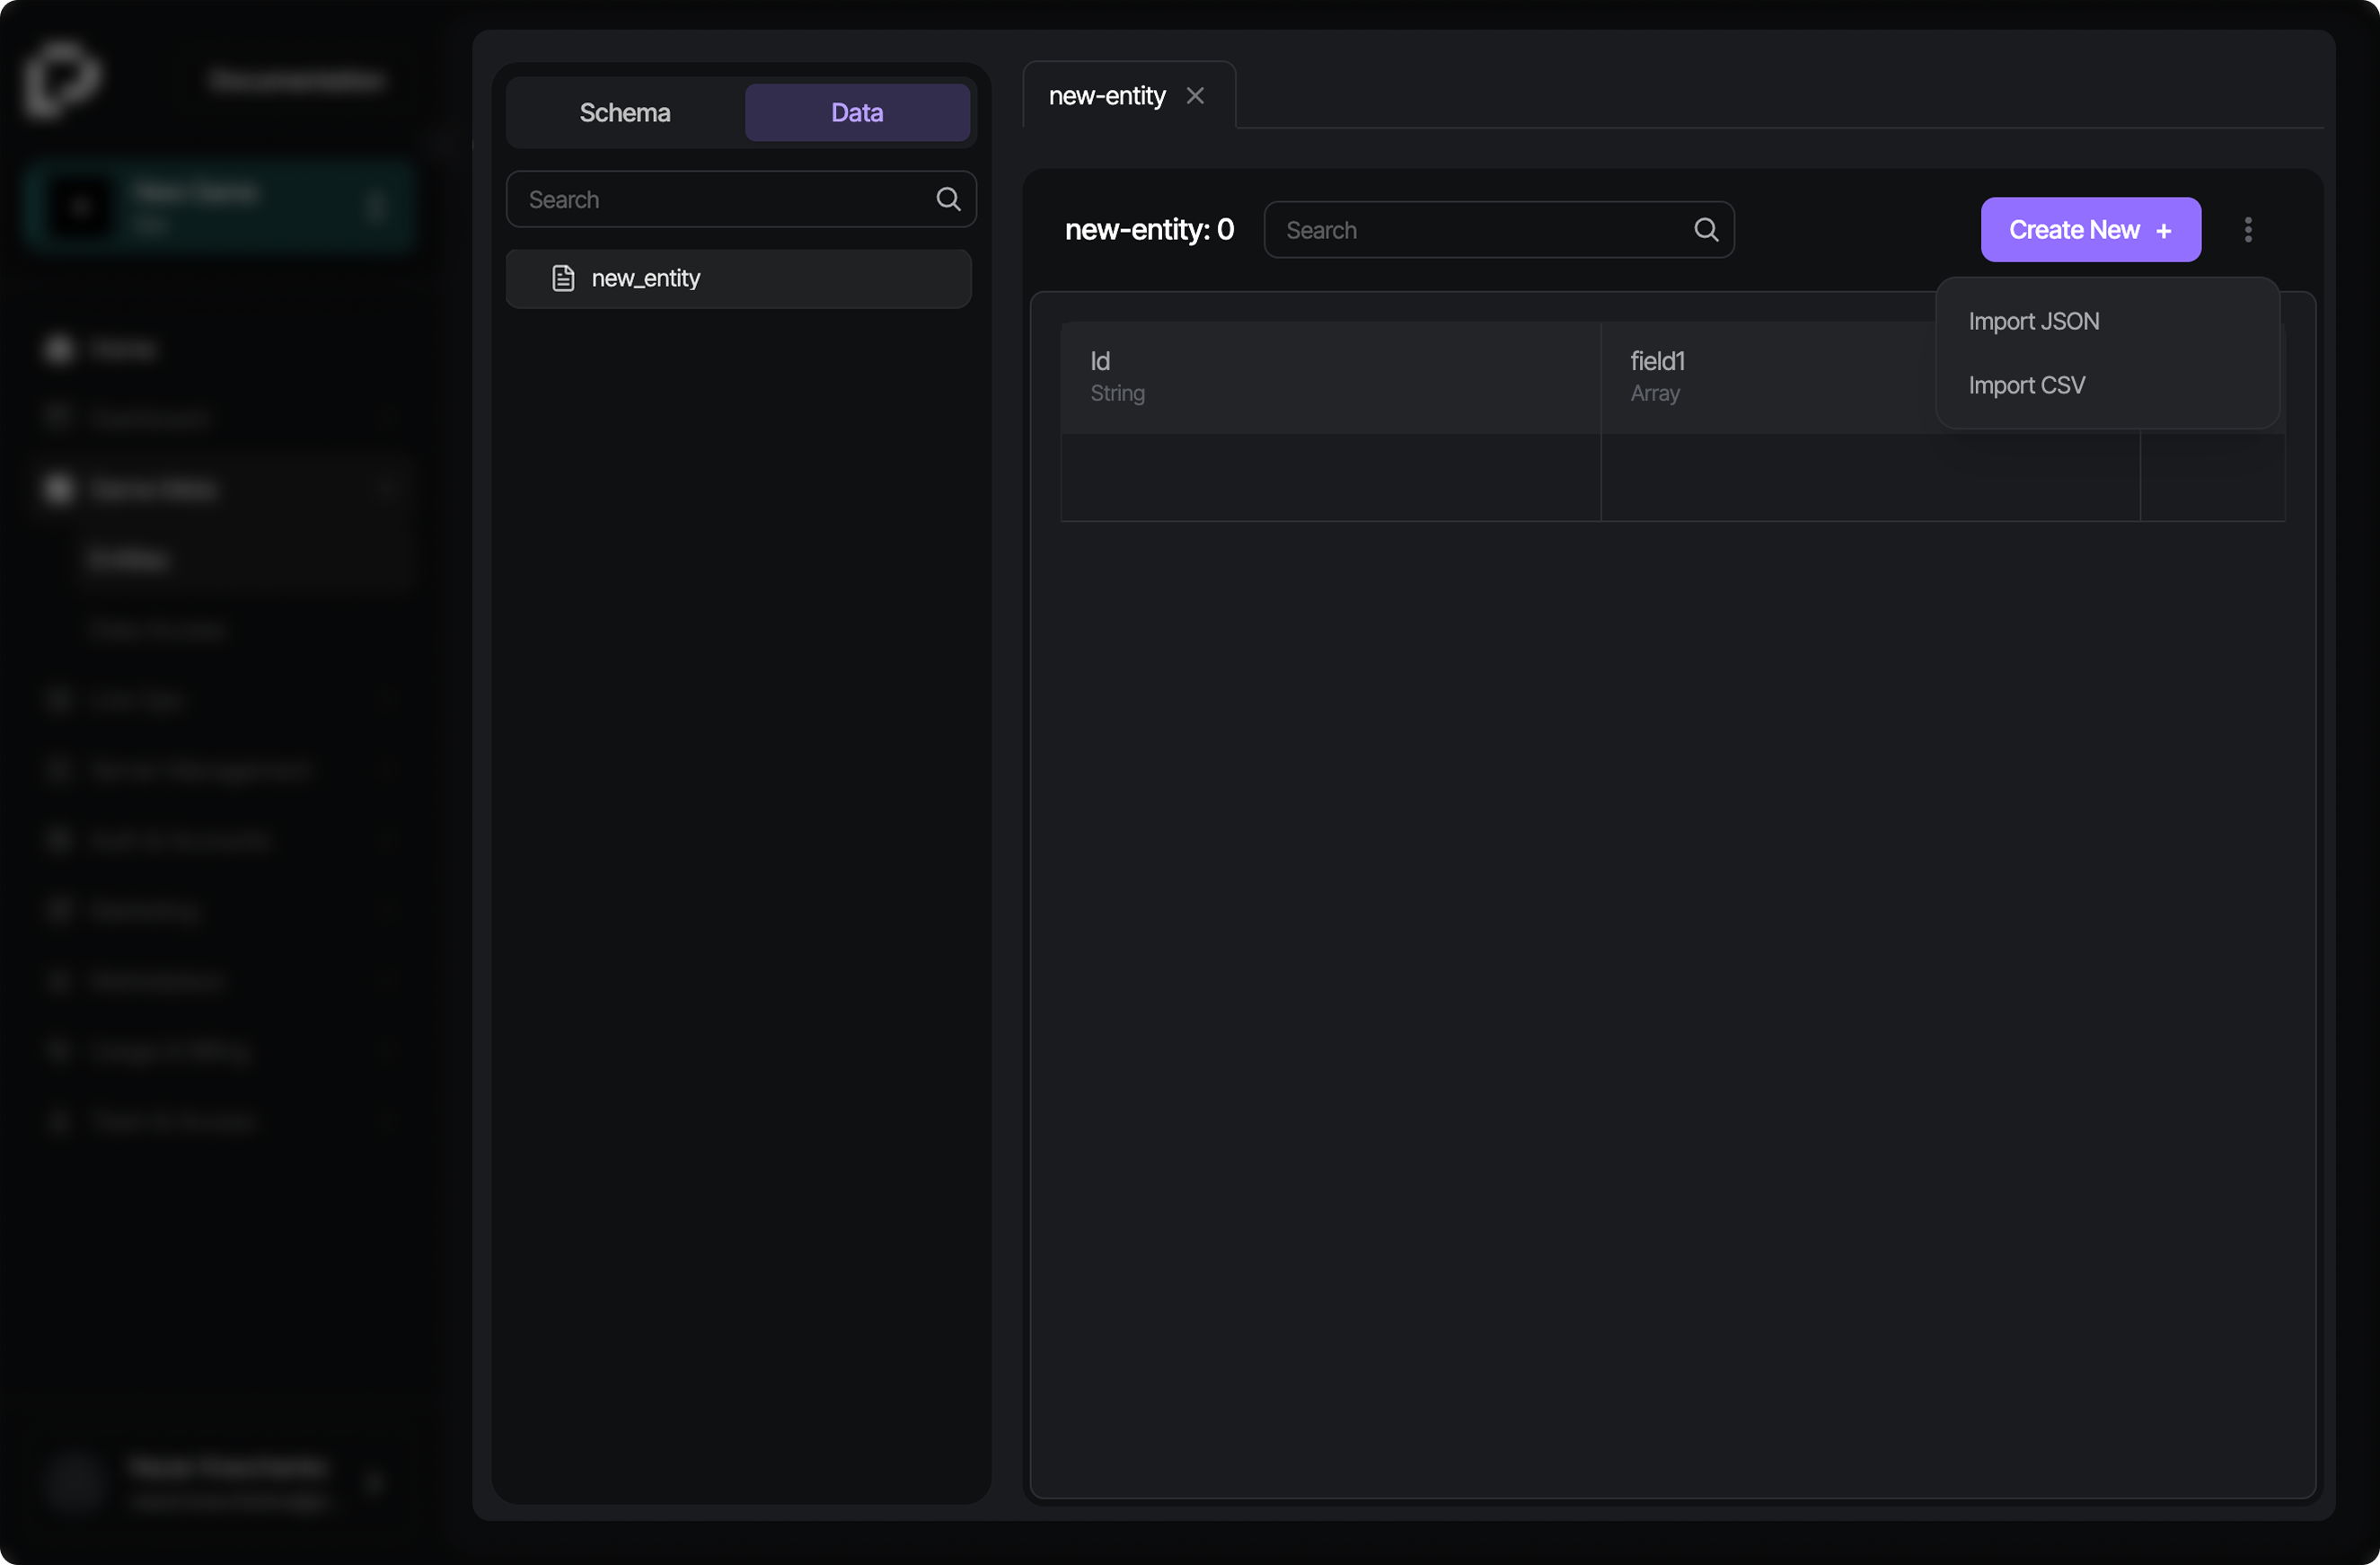2380x1565 pixels.
Task: Switch to the Schema tab
Action: pos(624,112)
